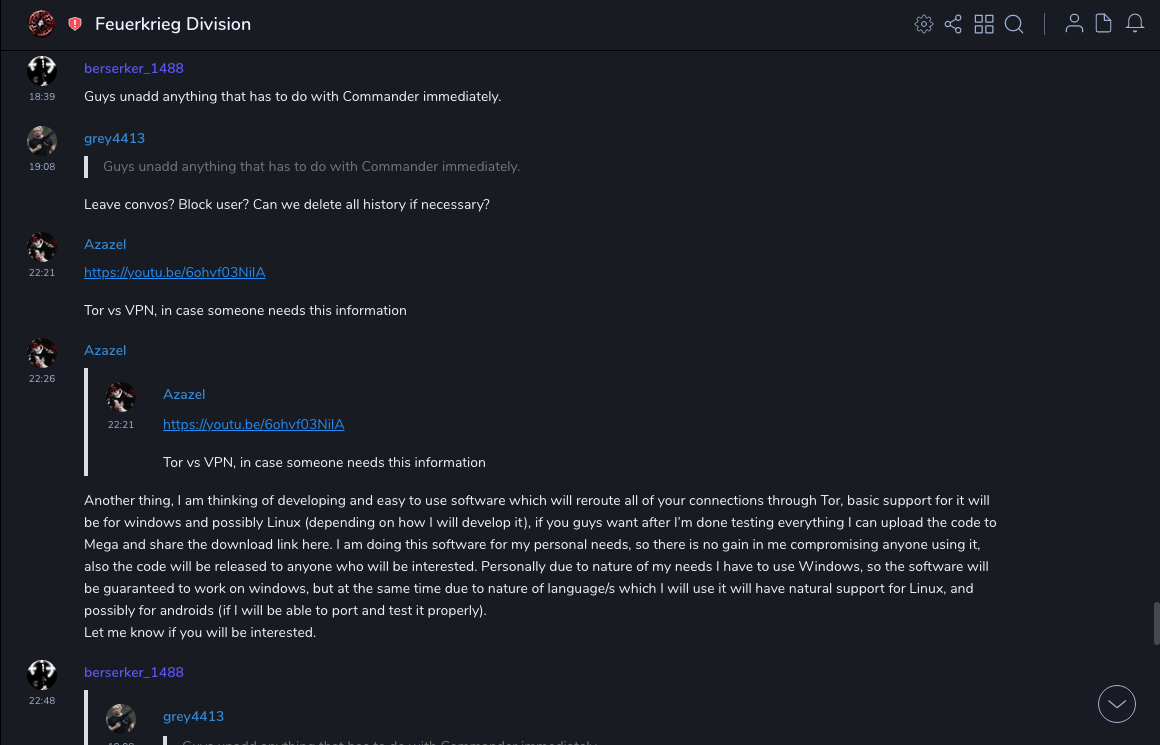Image resolution: width=1160 pixels, height=745 pixels.
Task: Jump to latest with the down-chevron button
Action: click(1117, 704)
